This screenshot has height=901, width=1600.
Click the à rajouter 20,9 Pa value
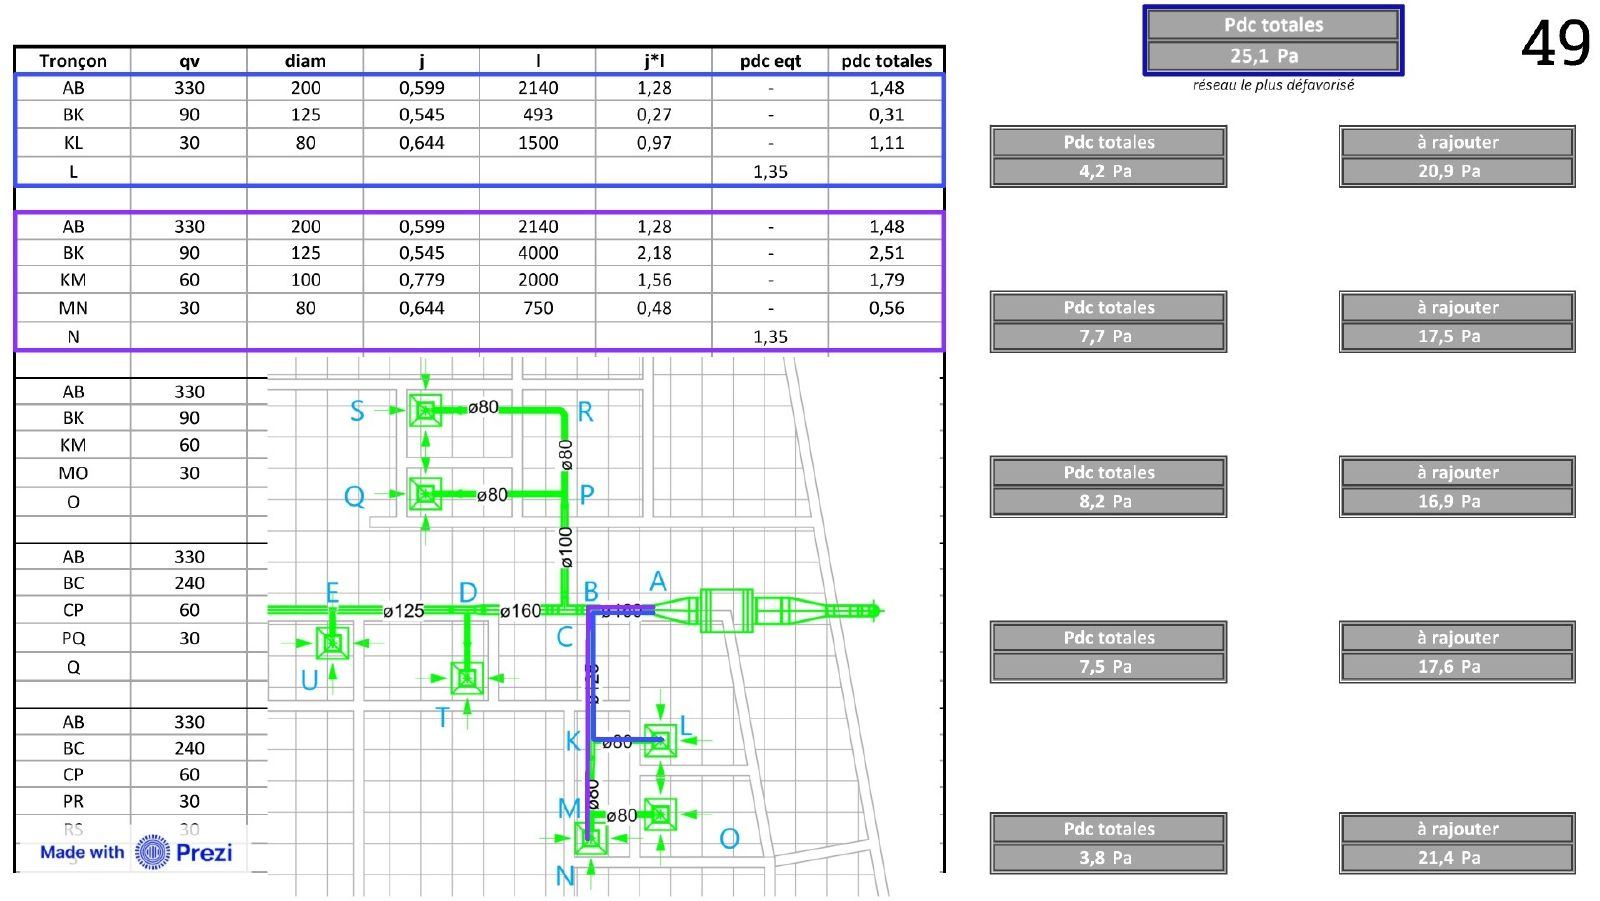pyautogui.click(x=1457, y=171)
